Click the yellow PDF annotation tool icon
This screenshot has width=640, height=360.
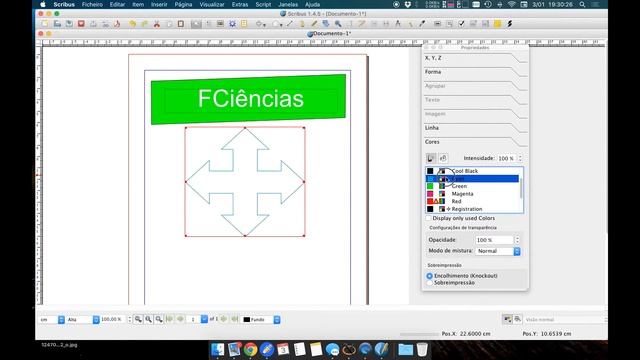[x=497, y=24]
